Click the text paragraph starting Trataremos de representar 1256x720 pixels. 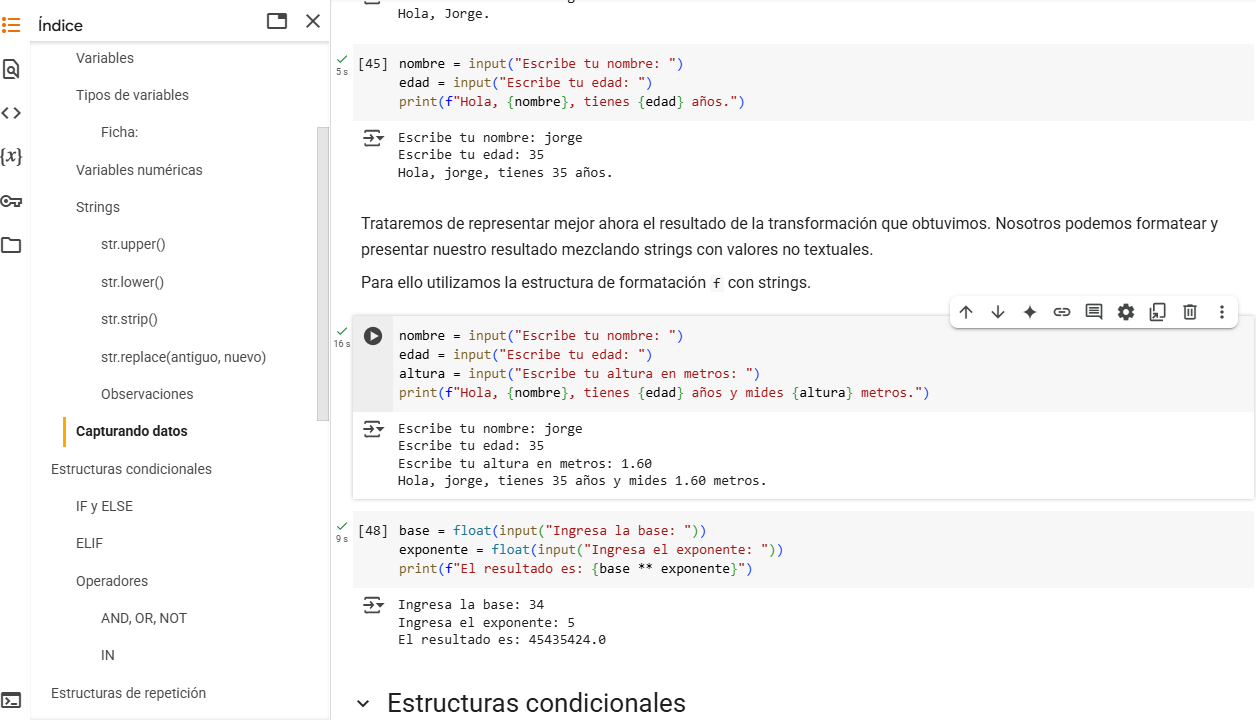[790, 236]
